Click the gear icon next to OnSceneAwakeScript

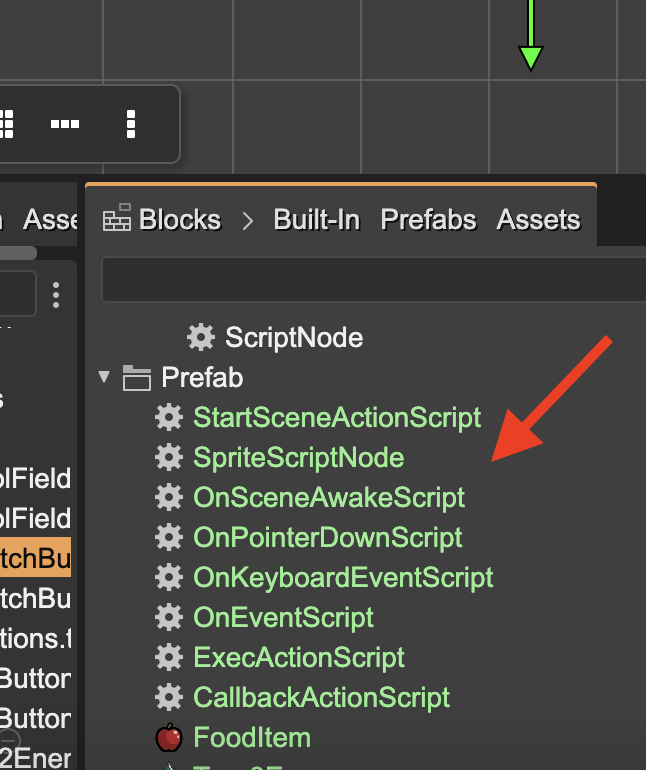(x=169, y=497)
